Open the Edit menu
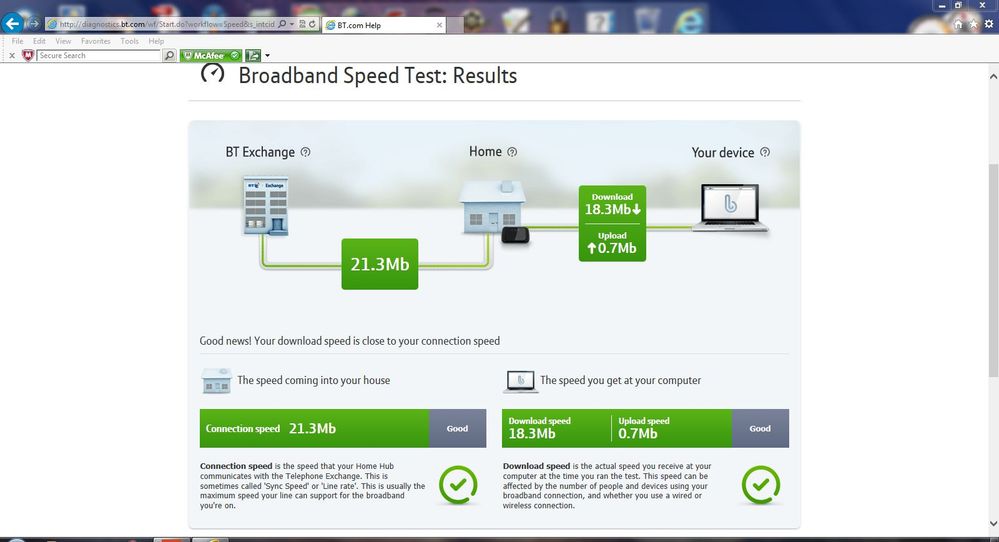Image resolution: width=999 pixels, height=542 pixels. coord(40,41)
